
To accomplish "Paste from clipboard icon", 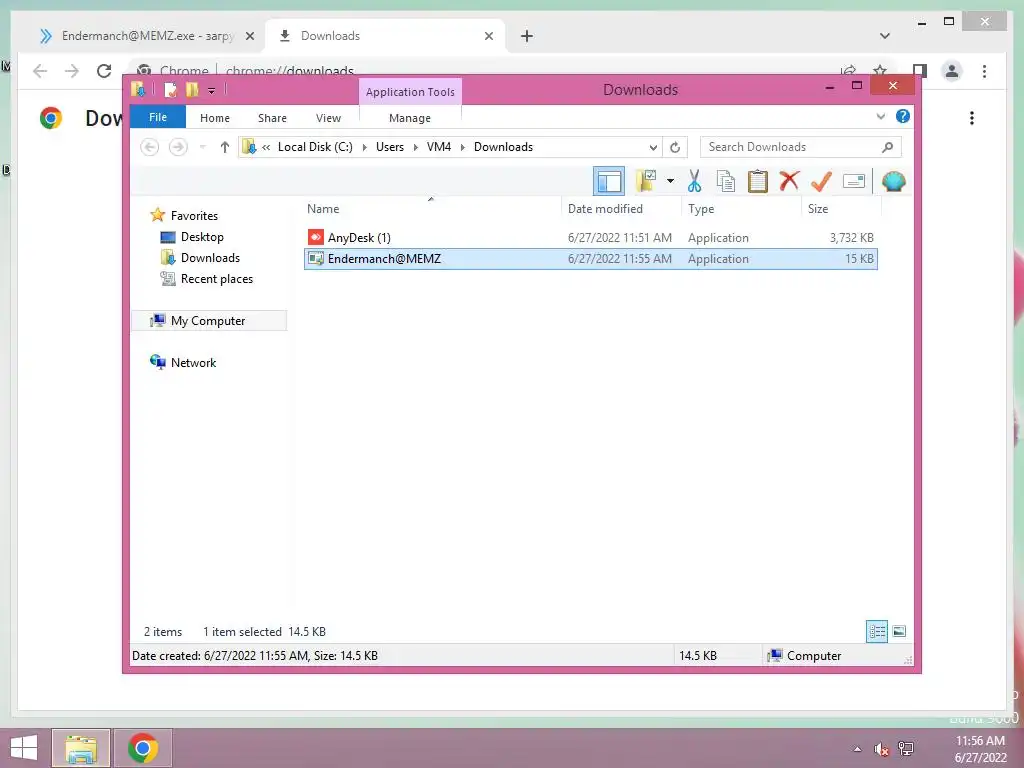I will click(x=758, y=182).
